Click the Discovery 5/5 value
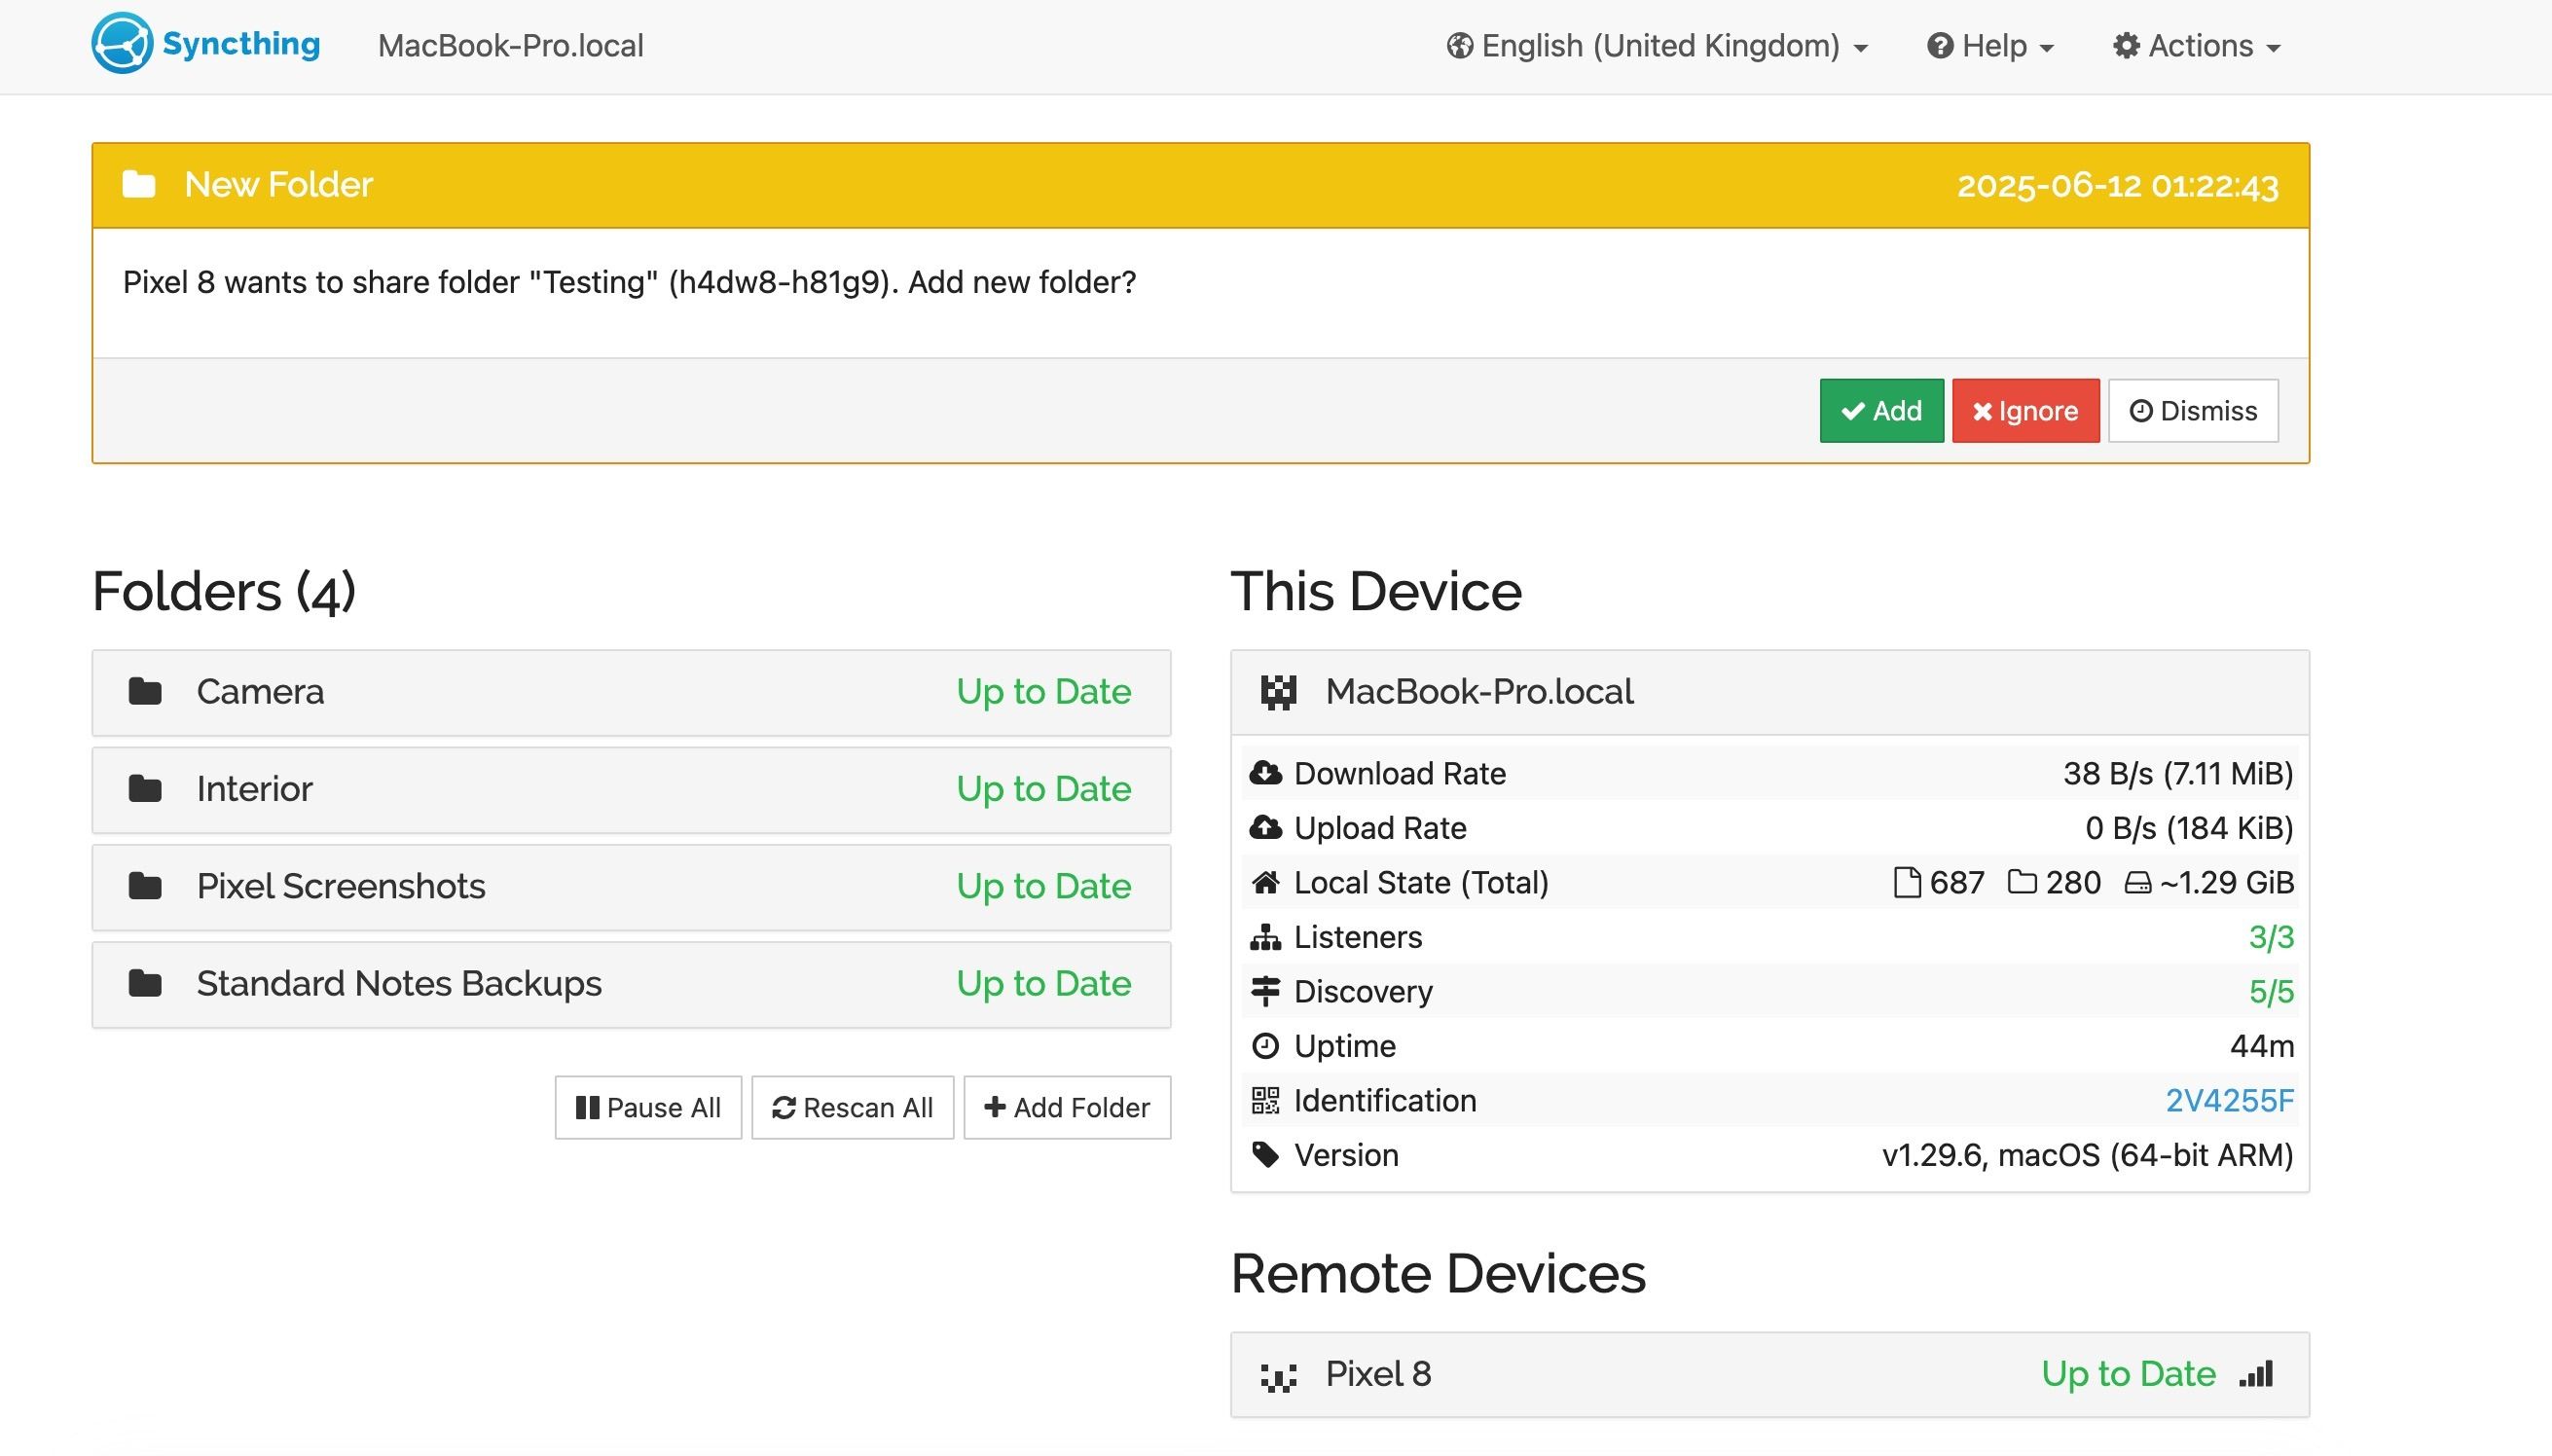The height and width of the screenshot is (1456, 2552). [x=2271, y=991]
